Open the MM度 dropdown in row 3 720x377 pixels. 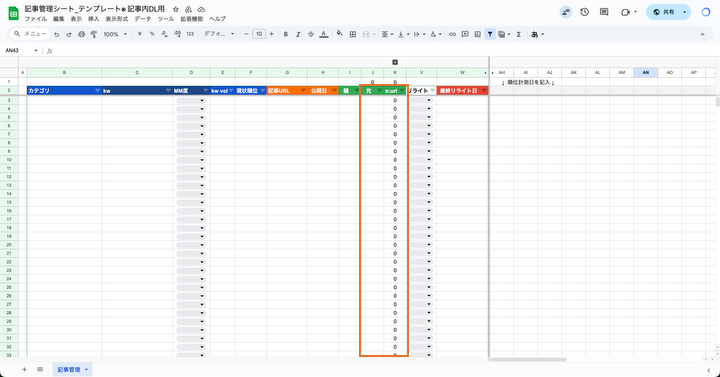pos(191,100)
